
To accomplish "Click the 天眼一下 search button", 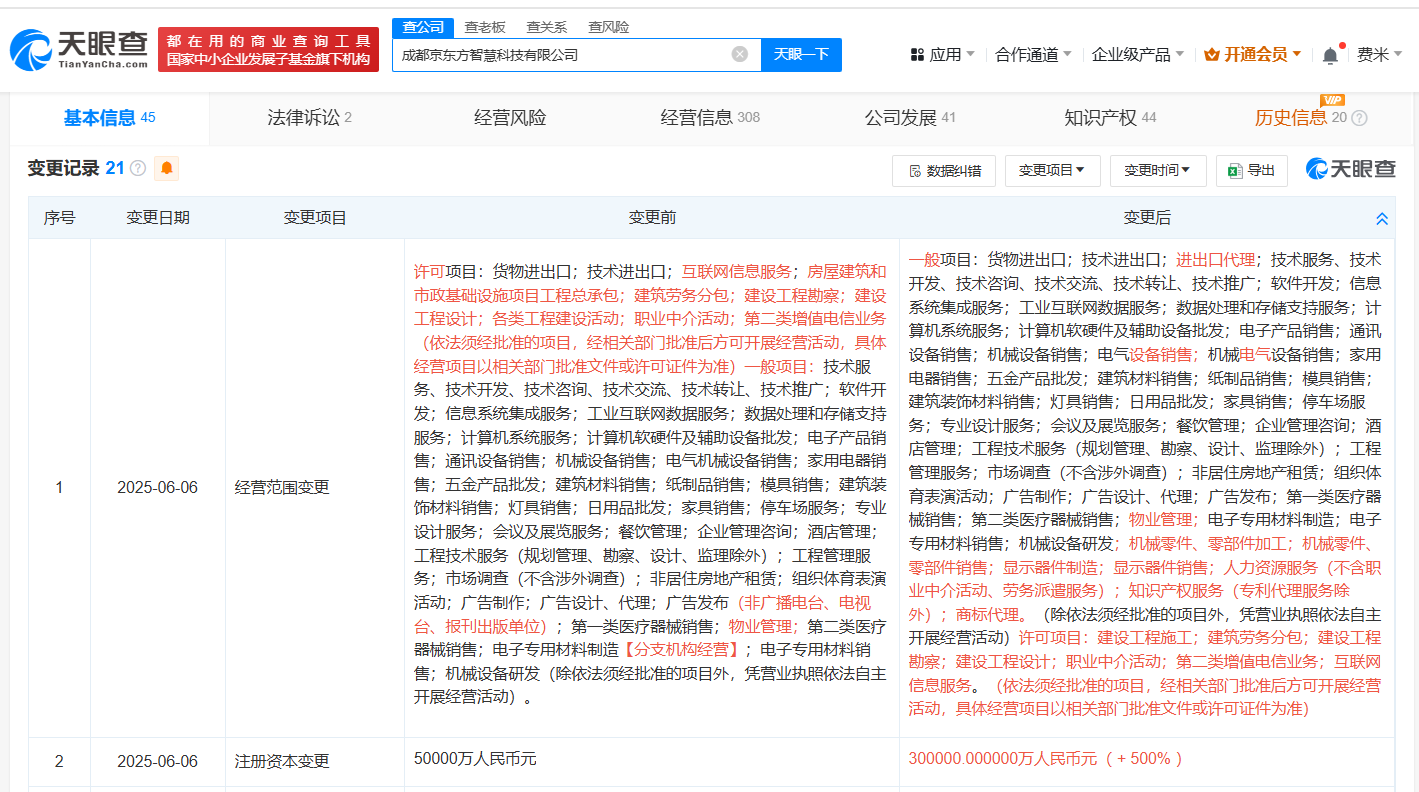I will pyautogui.click(x=801, y=54).
